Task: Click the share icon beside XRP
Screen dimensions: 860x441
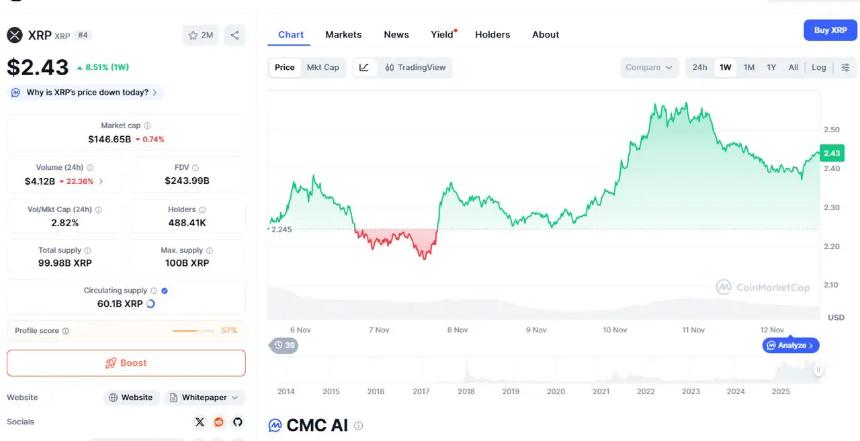Action: [235, 35]
